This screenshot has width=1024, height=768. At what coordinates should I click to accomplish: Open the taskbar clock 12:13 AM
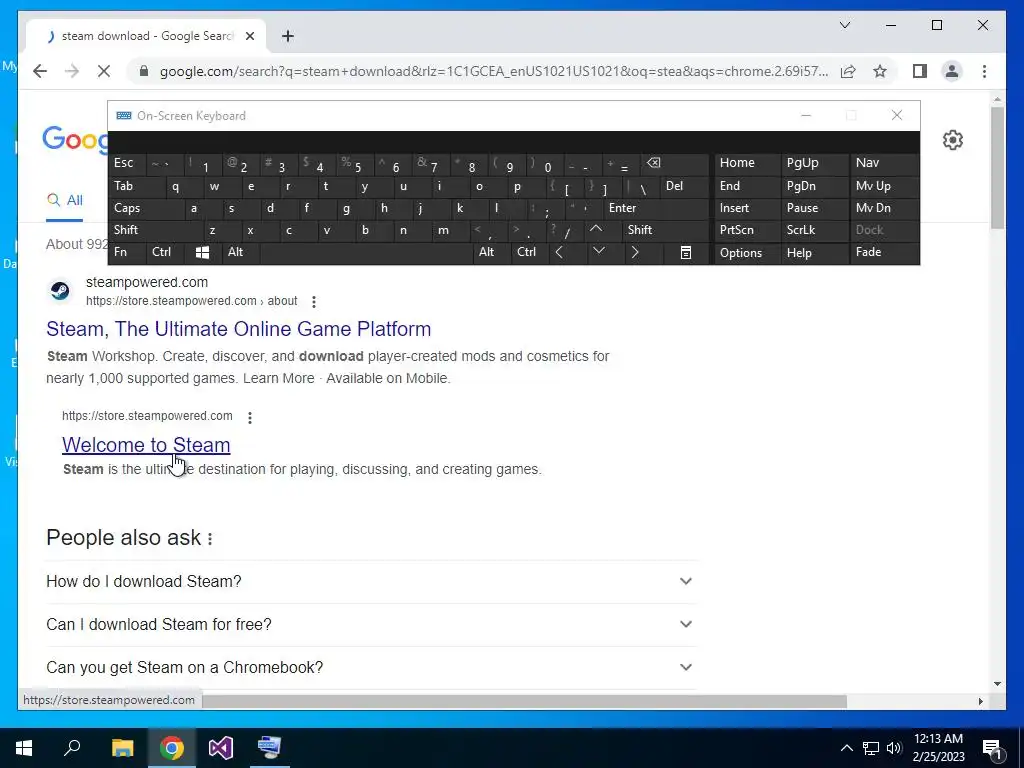(938, 748)
